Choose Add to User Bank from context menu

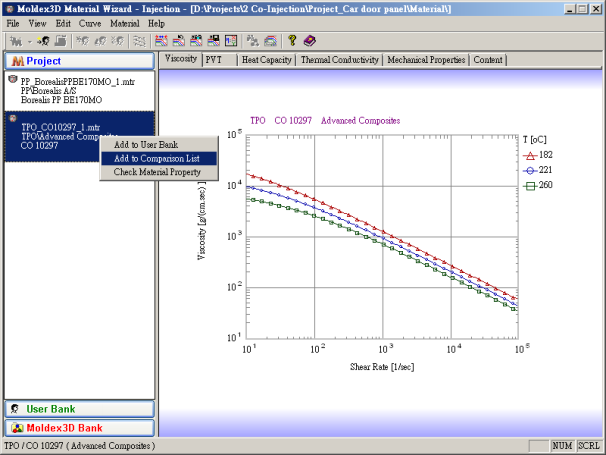point(159,145)
